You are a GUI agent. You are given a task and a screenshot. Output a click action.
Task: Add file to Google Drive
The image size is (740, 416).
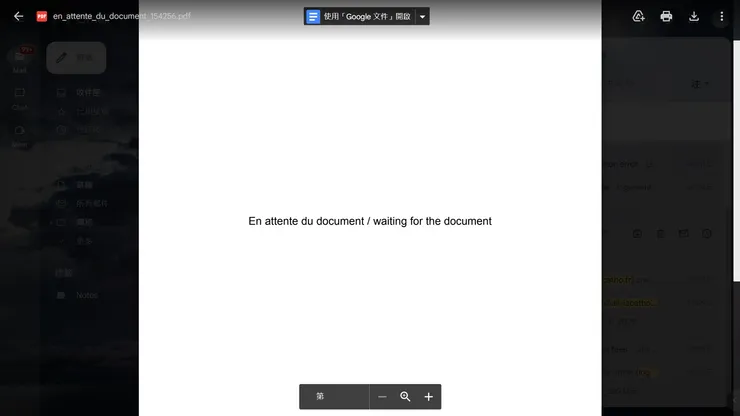pos(639,16)
